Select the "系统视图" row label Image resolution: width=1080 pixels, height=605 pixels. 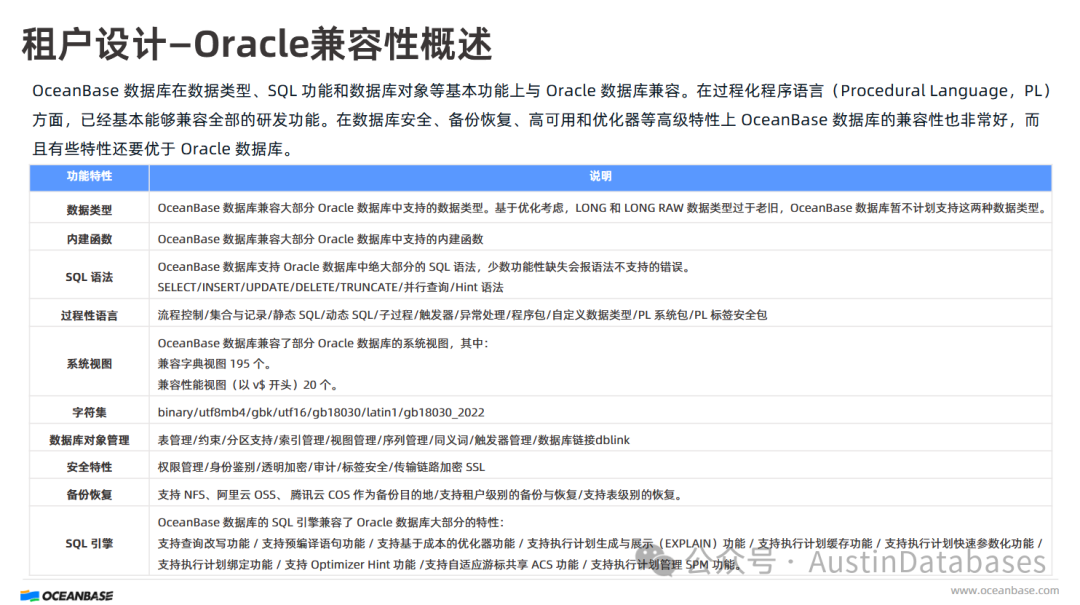[x=90, y=364]
